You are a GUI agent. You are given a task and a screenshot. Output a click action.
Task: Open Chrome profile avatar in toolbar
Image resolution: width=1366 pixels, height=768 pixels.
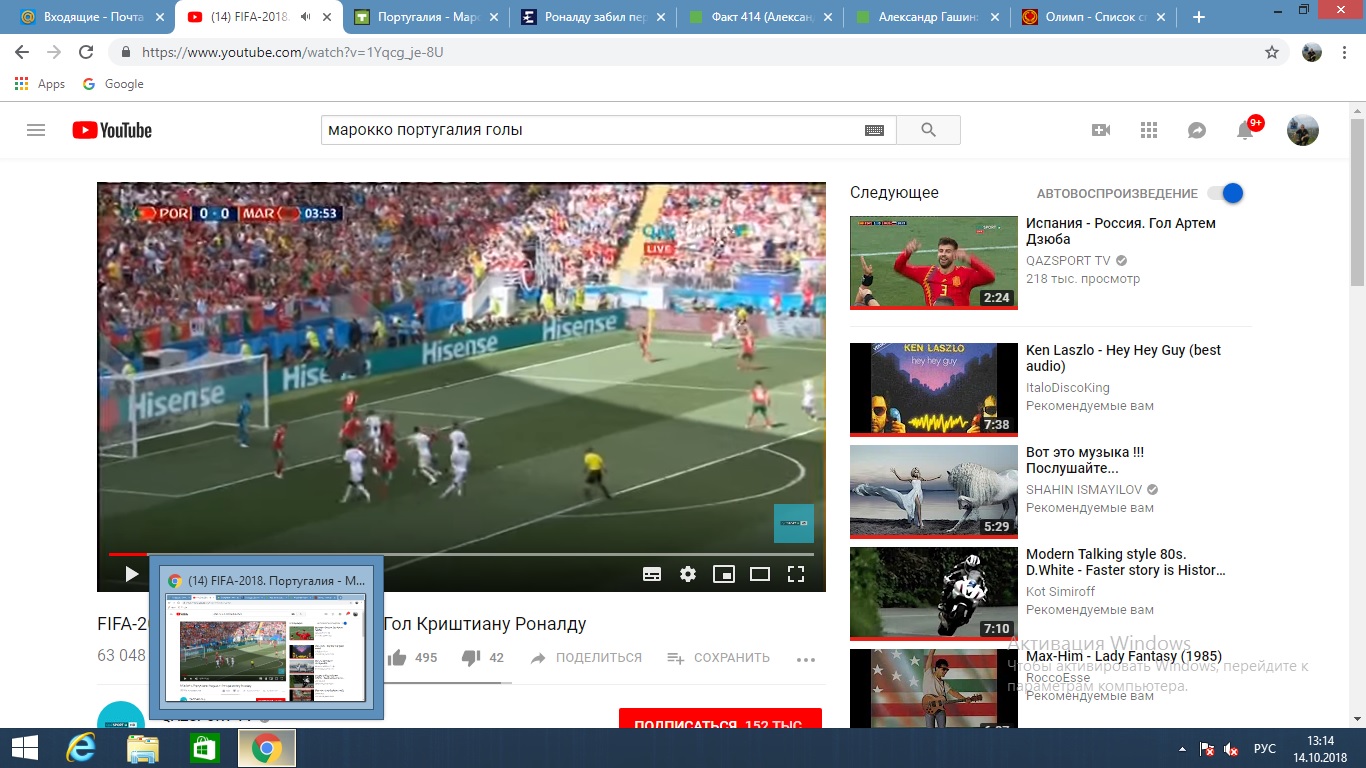click(1312, 52)
